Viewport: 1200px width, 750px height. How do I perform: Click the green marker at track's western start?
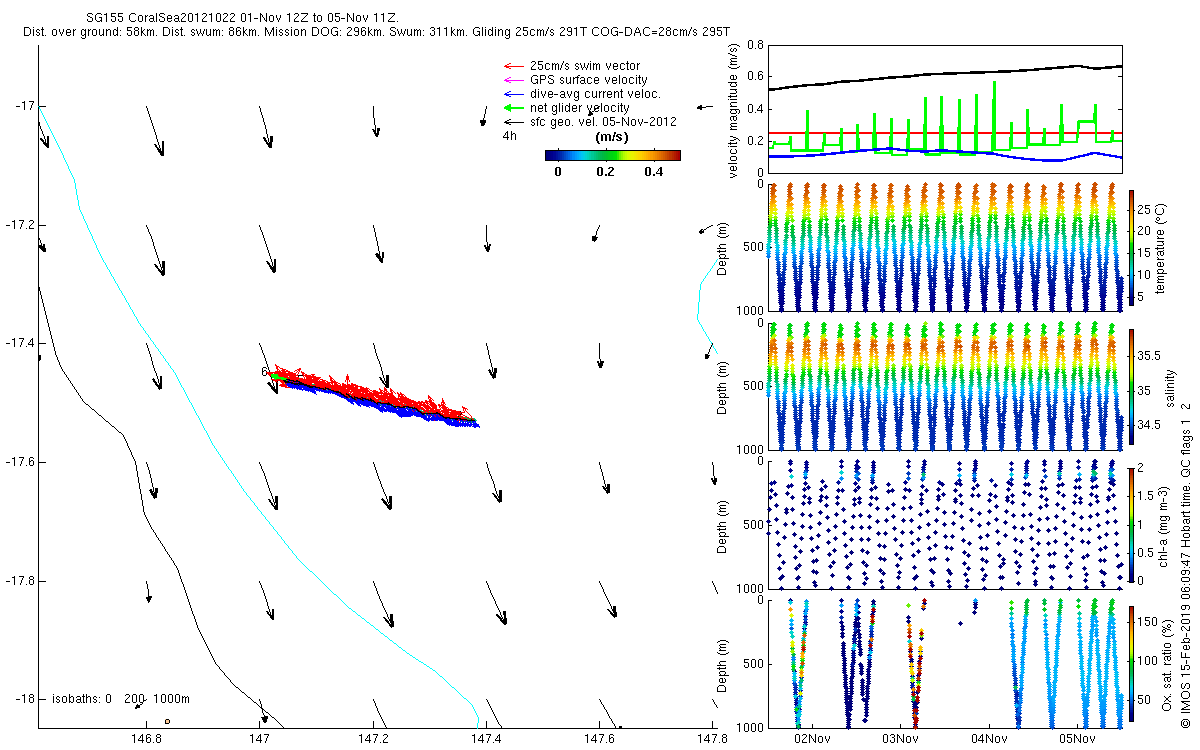(x=272, y=375)
